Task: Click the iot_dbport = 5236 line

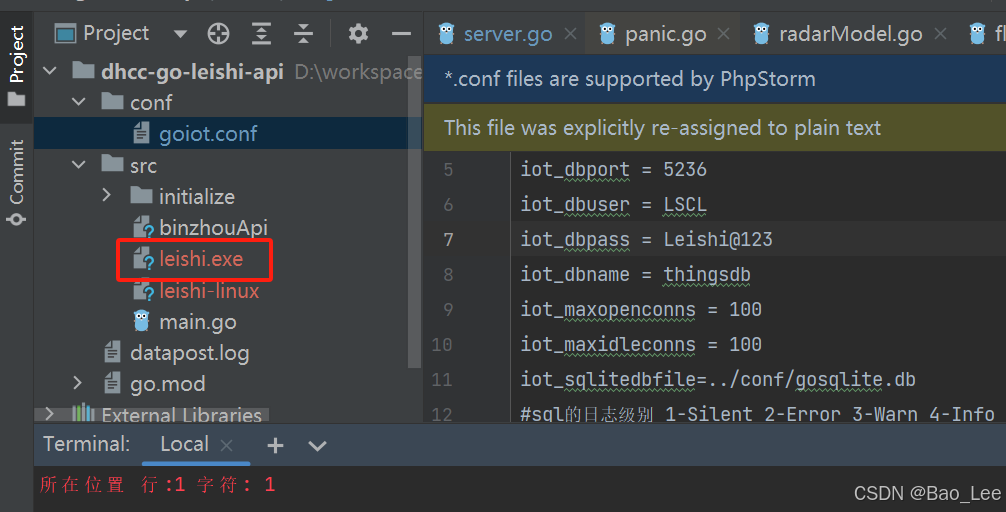Action: pos(613,169)
